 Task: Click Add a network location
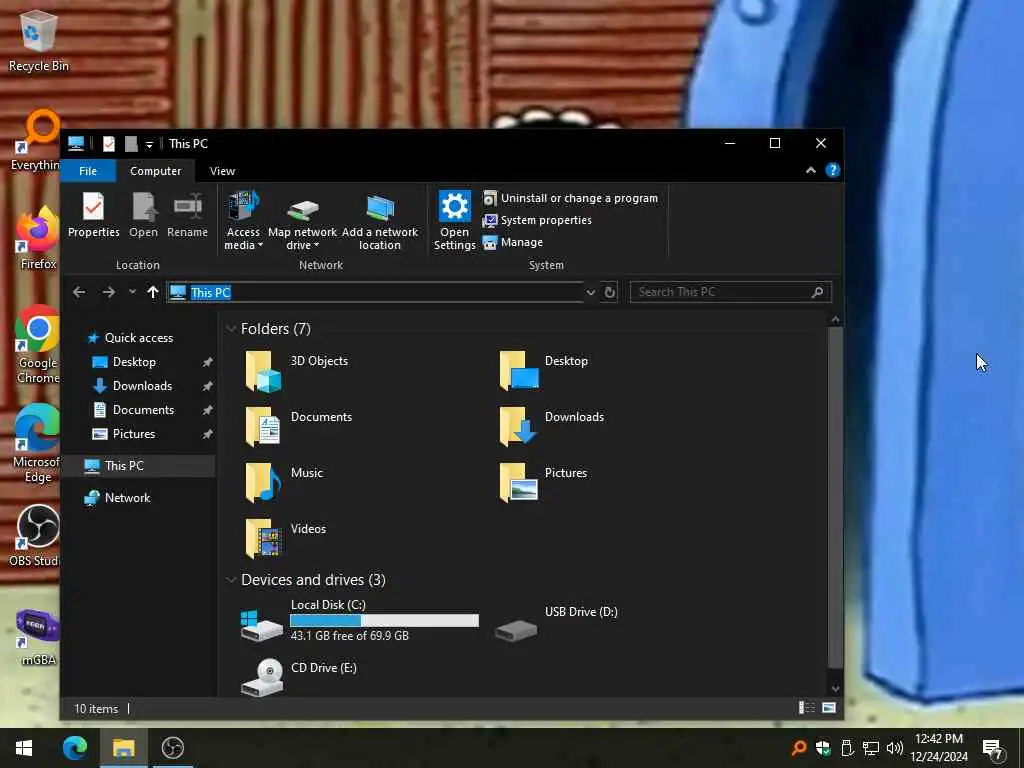point(379,221)
